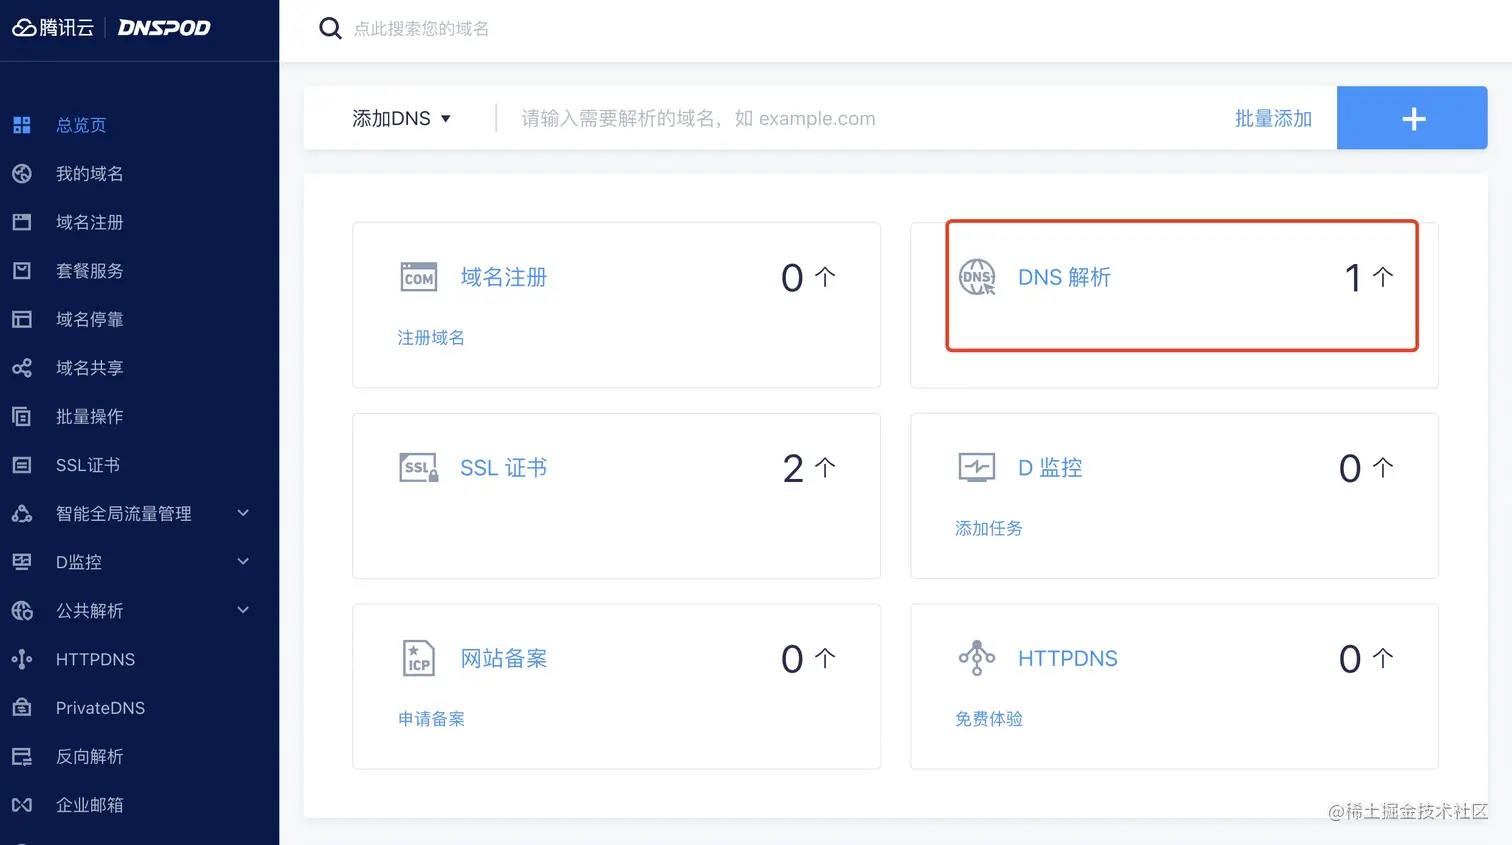Open the 网站备案 card title
Viewport: 1512px width, 845px height.
click(503, 658)
